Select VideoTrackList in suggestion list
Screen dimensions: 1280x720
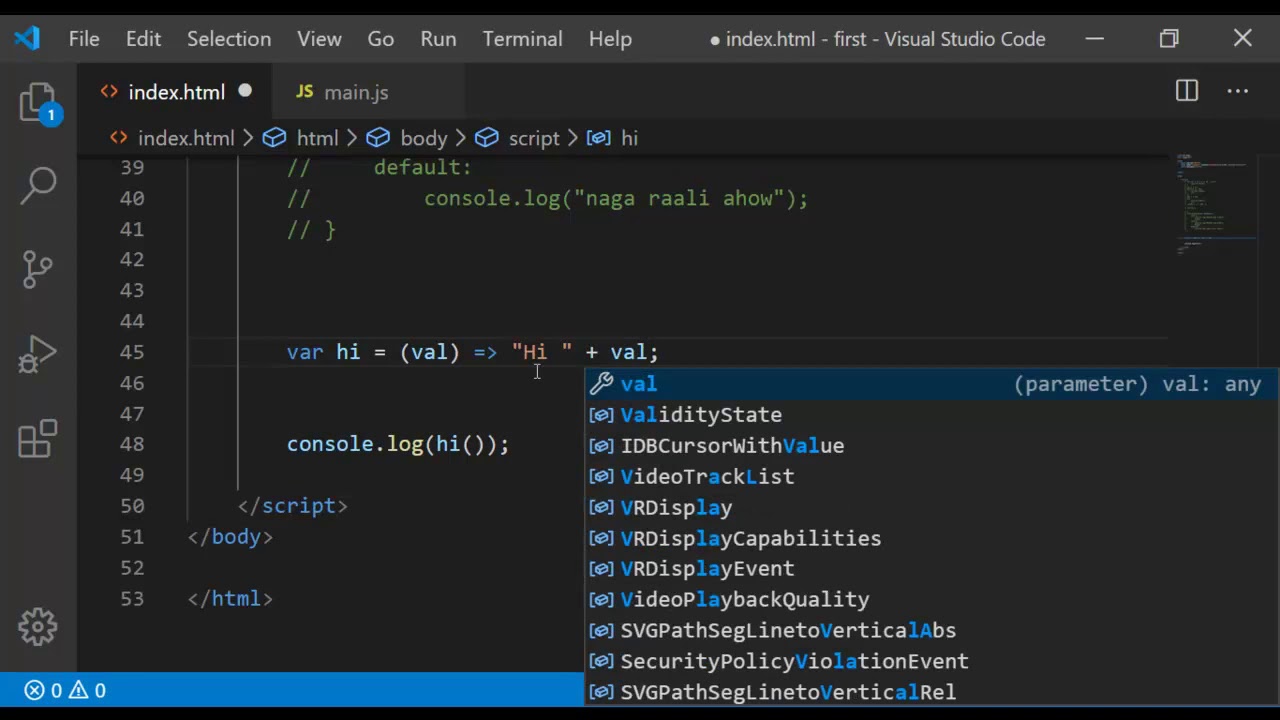[932, 477]
